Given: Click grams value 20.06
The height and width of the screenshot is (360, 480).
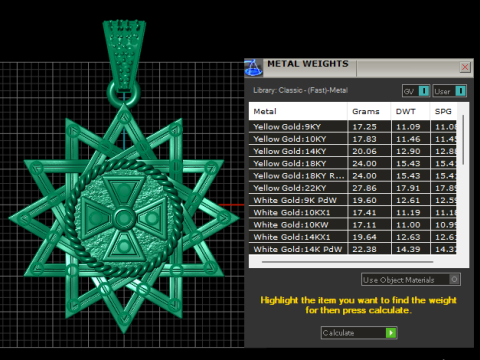Looking at the screenshot, I should click(364, 151).
